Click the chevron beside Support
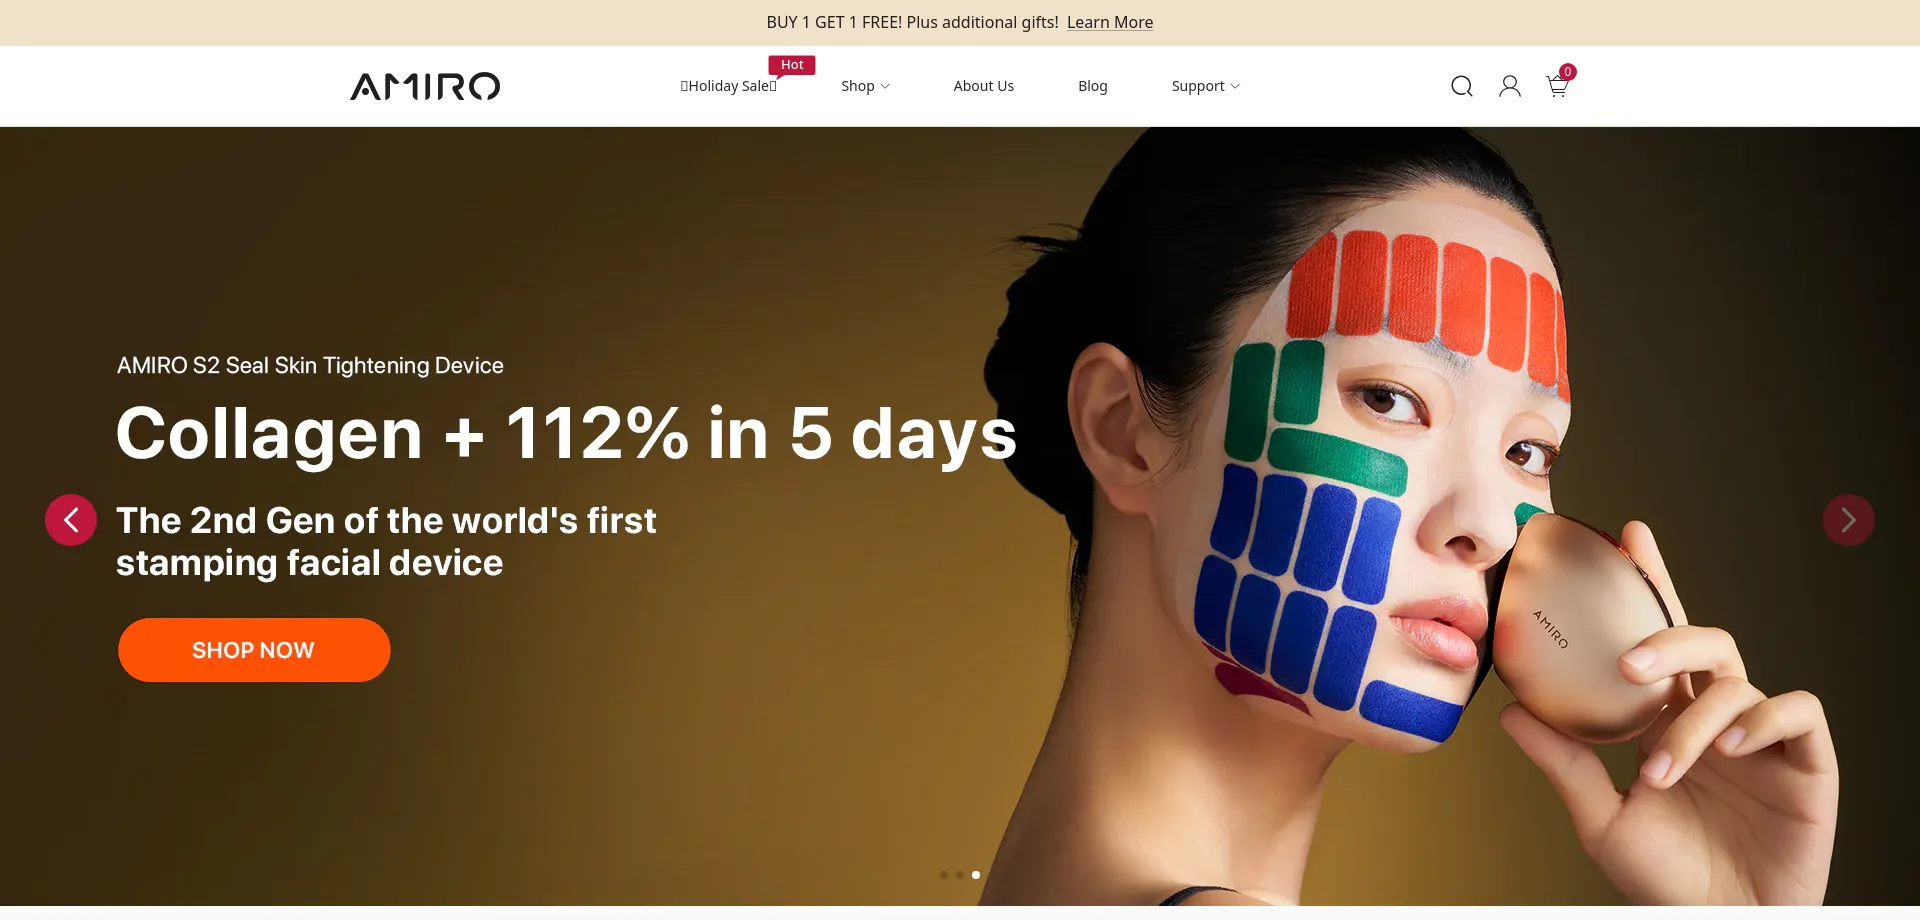This screenshot has width=1920, height=920. (1235, 86)
